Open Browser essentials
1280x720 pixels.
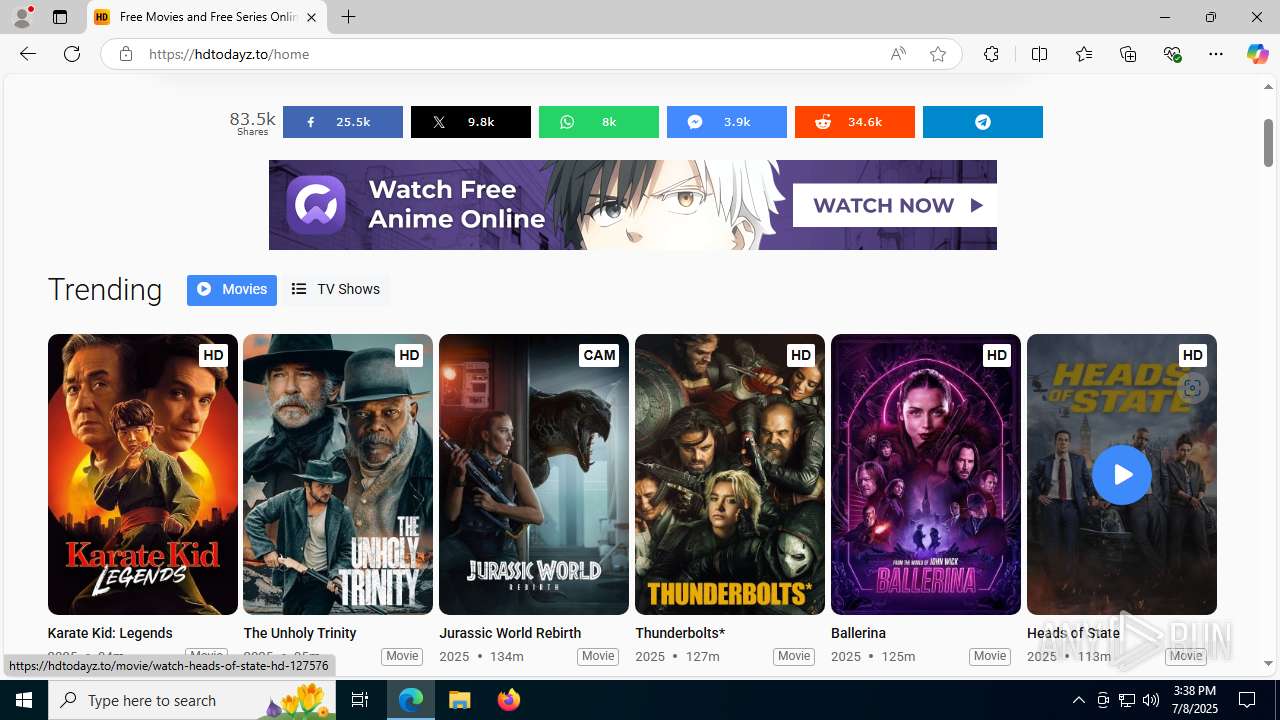coord(1172,54)
